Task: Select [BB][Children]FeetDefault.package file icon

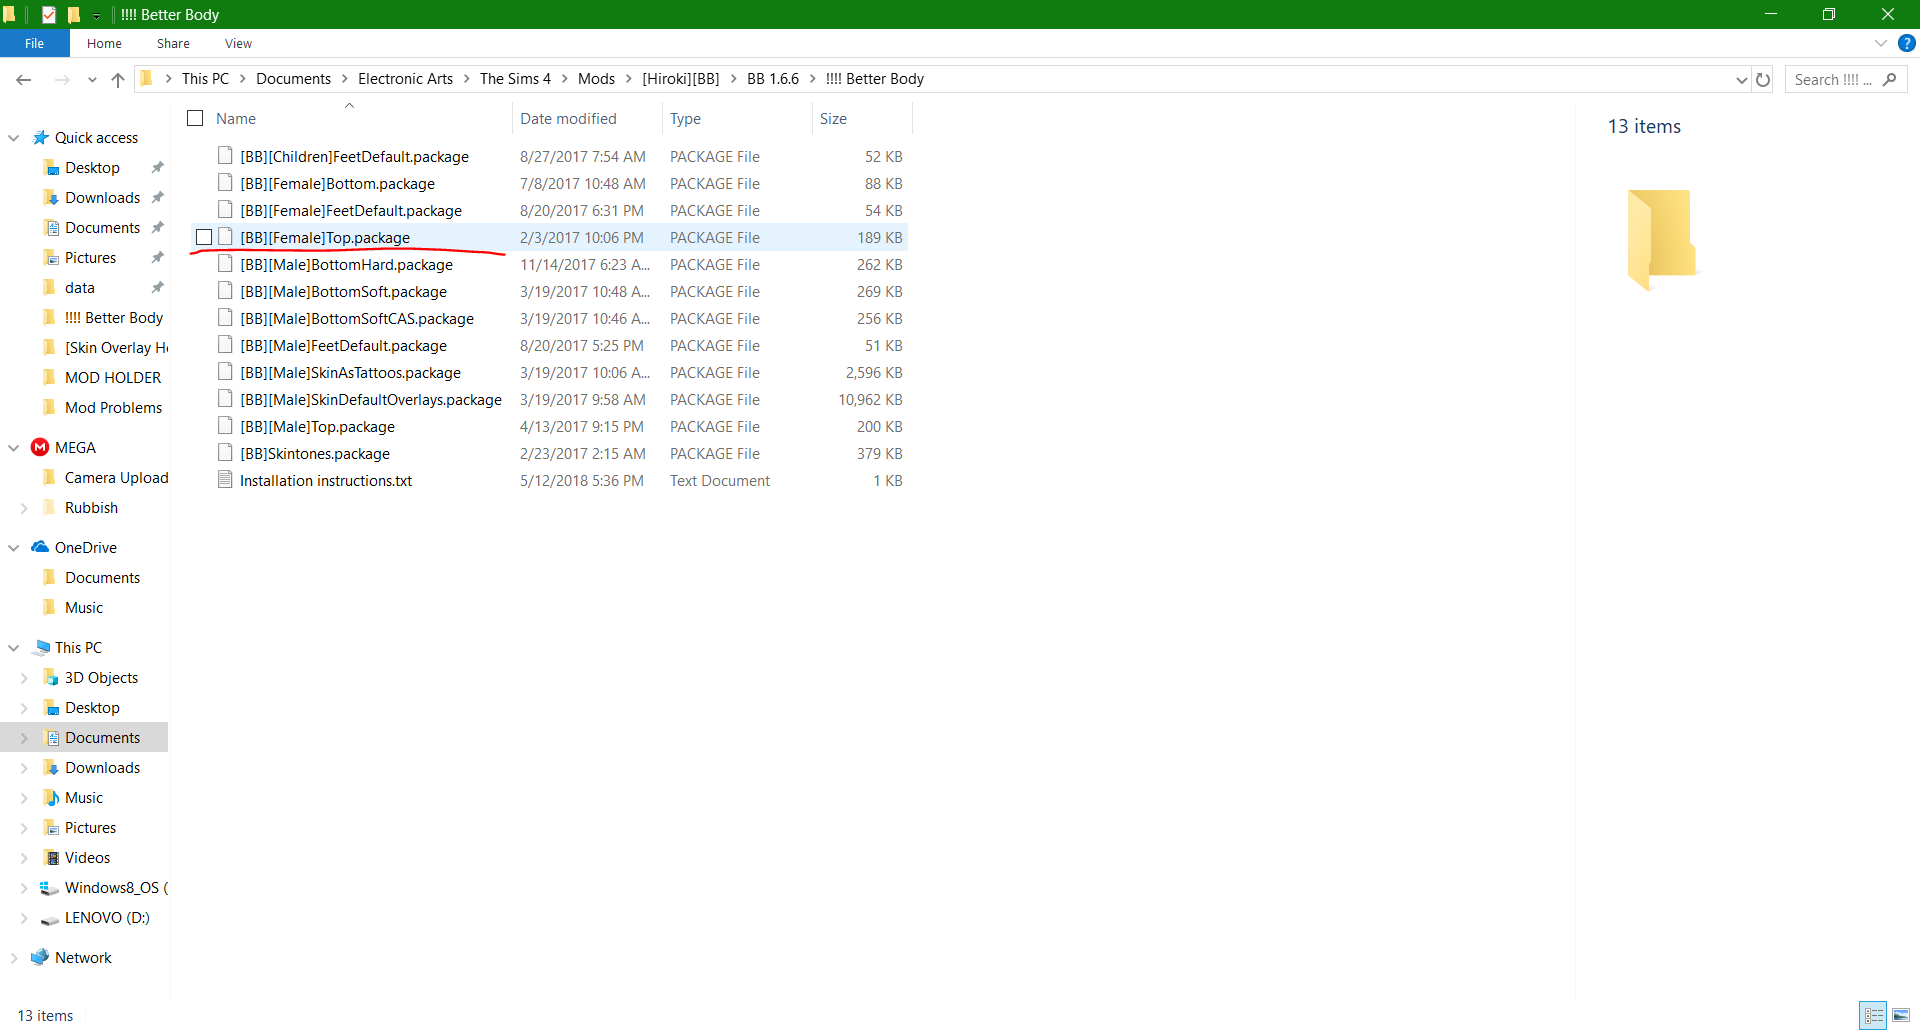Action: [x=225, y=156]
